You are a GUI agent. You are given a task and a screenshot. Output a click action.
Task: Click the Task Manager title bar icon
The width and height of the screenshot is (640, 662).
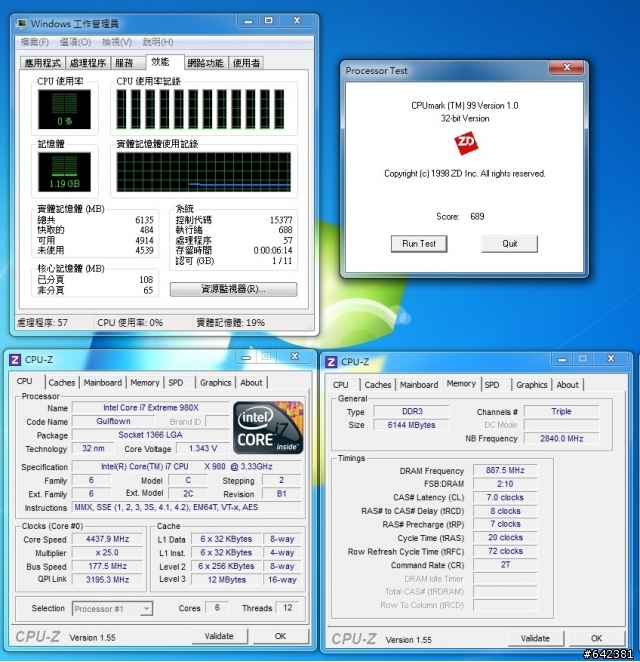21,24
